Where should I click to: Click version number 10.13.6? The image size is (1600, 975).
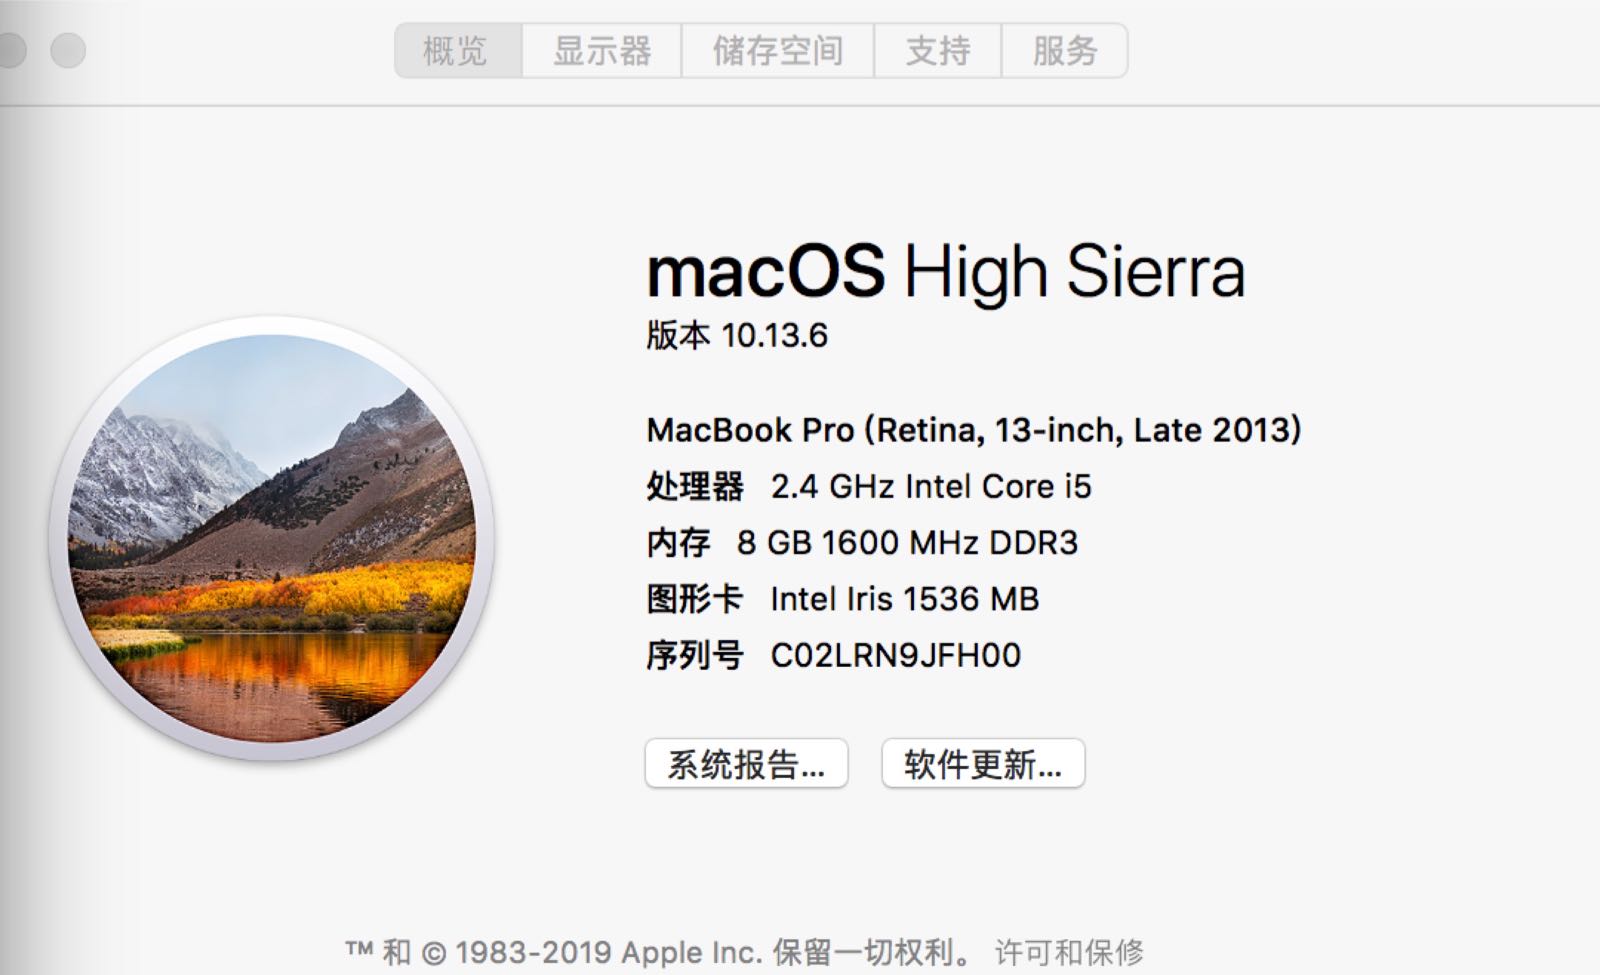[774, 336]
